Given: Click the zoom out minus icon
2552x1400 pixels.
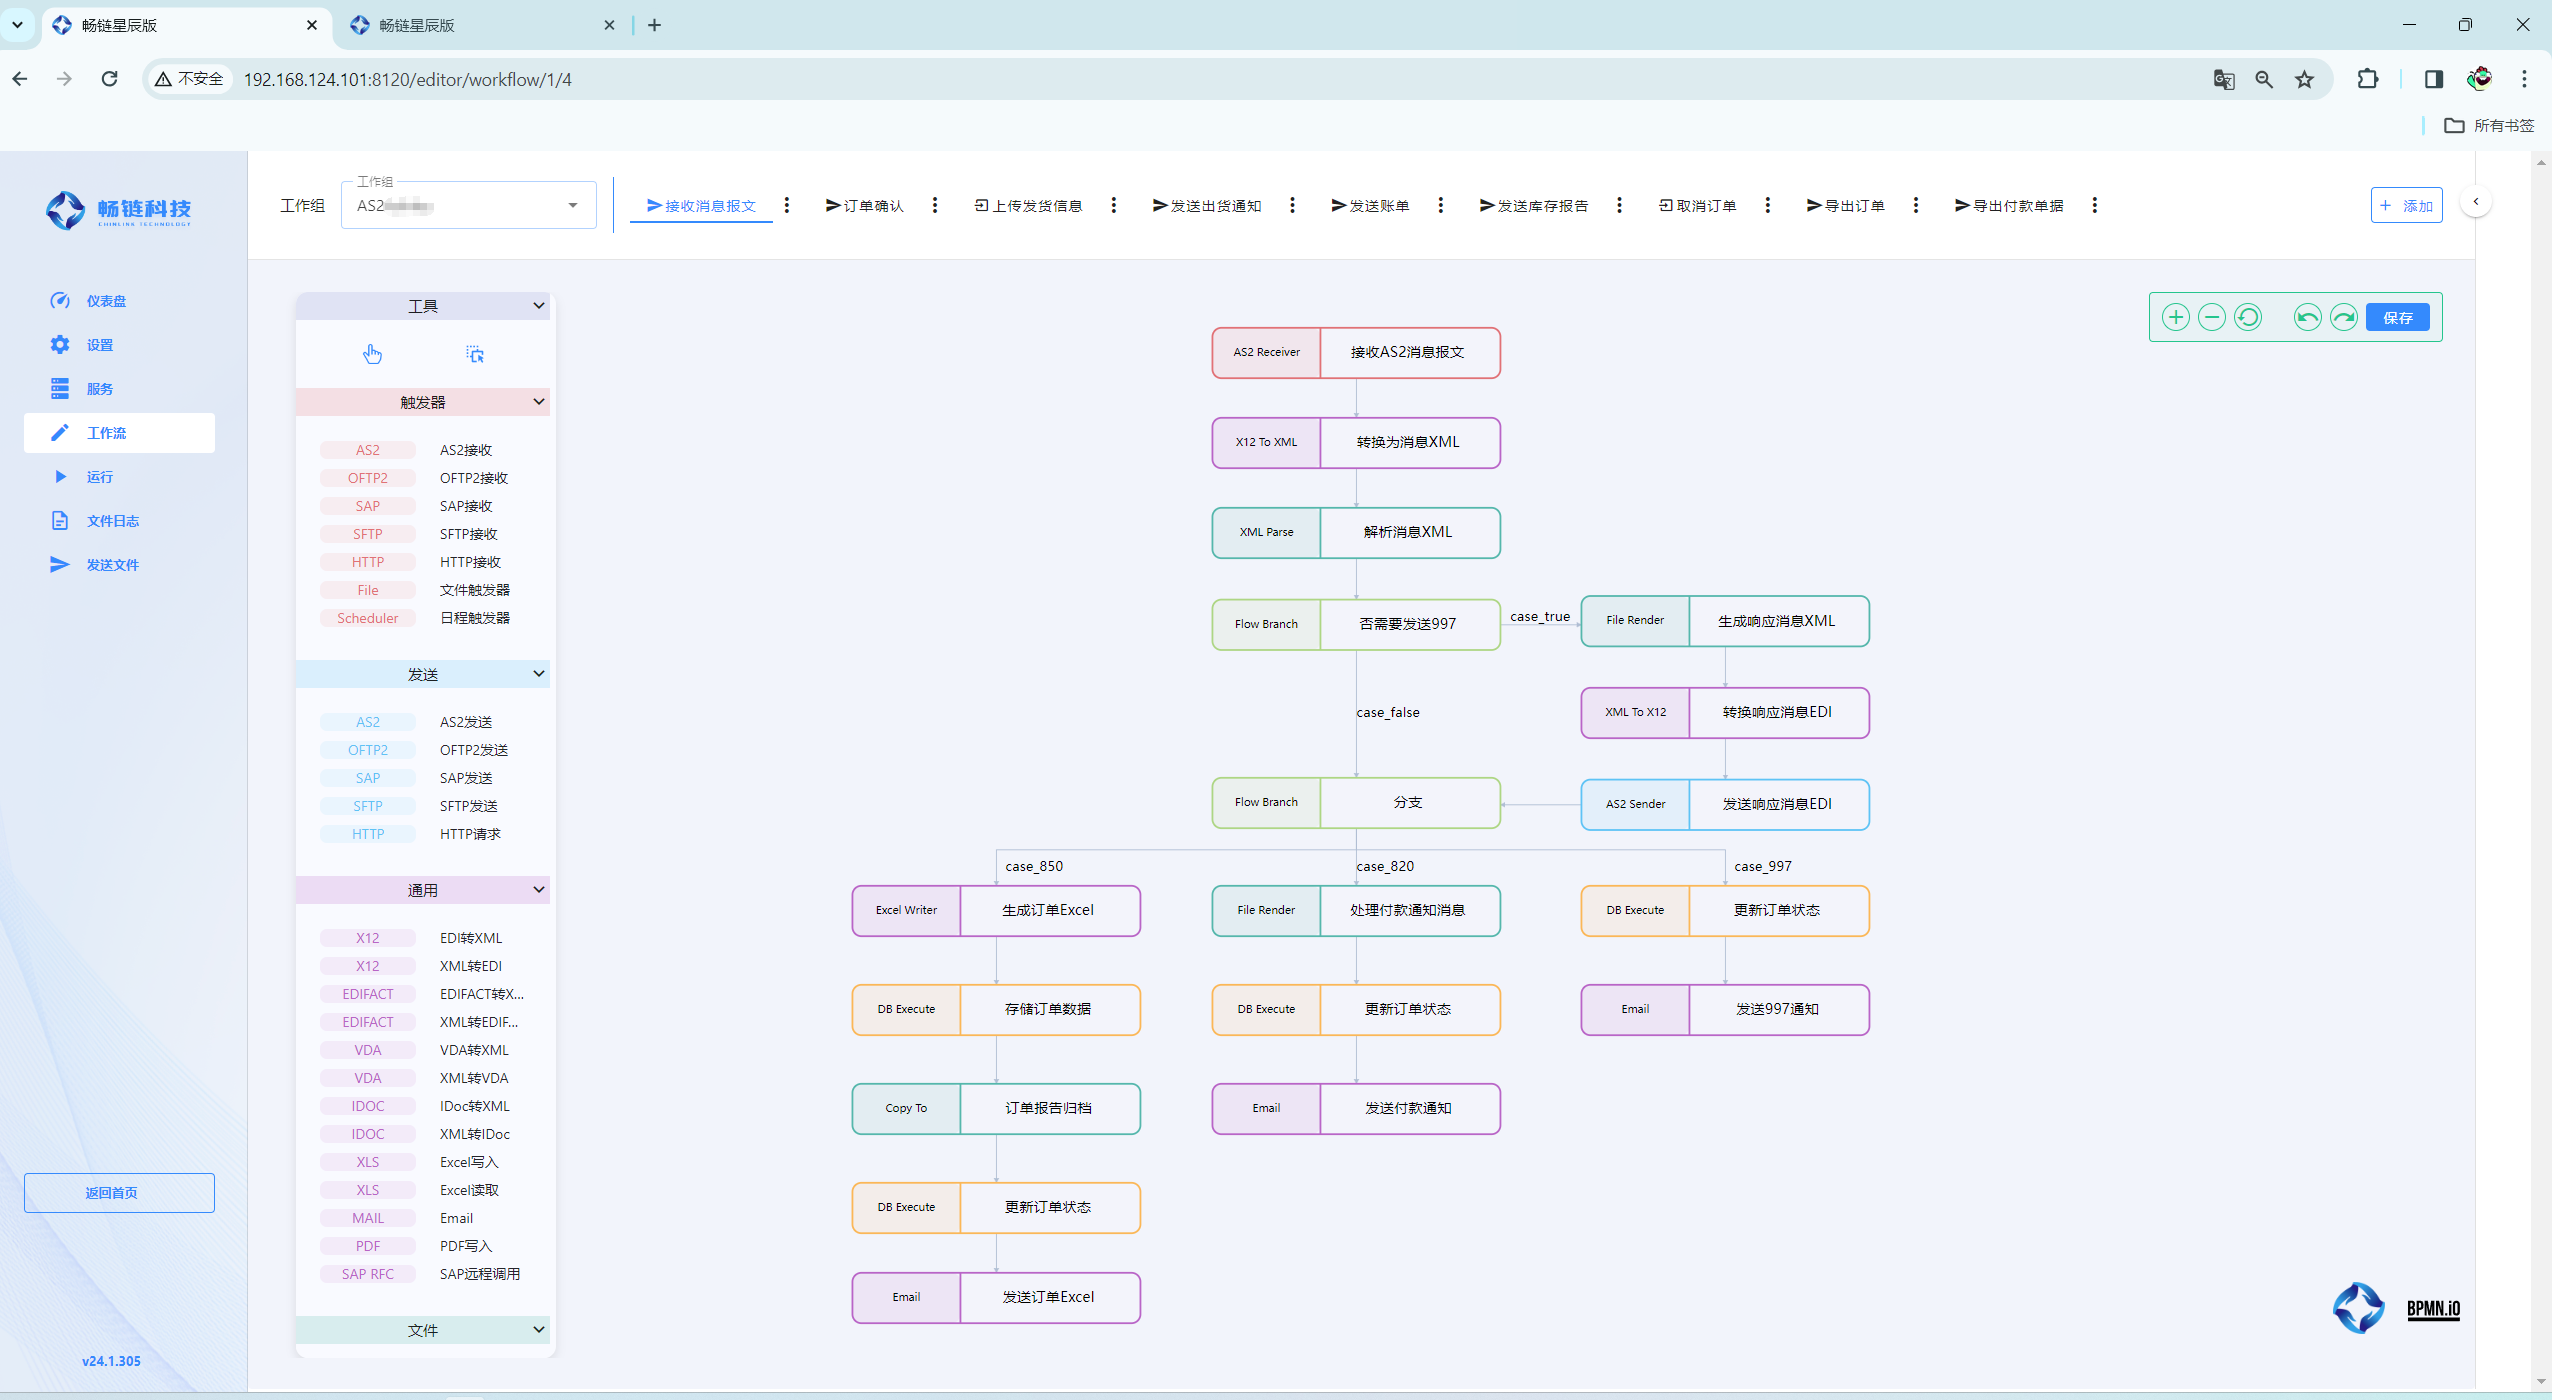Looking at the screenshot, I should [x=2211, y=318].
